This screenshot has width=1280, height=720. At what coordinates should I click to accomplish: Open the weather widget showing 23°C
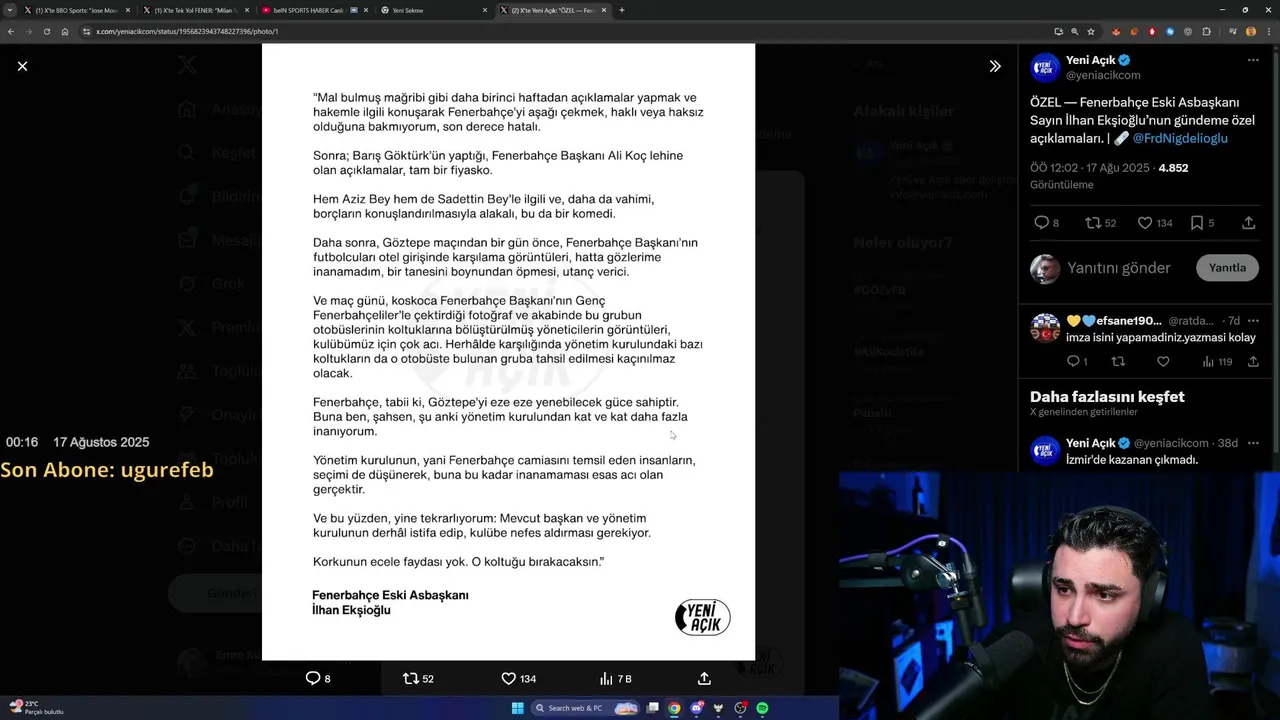pos(36,707)
